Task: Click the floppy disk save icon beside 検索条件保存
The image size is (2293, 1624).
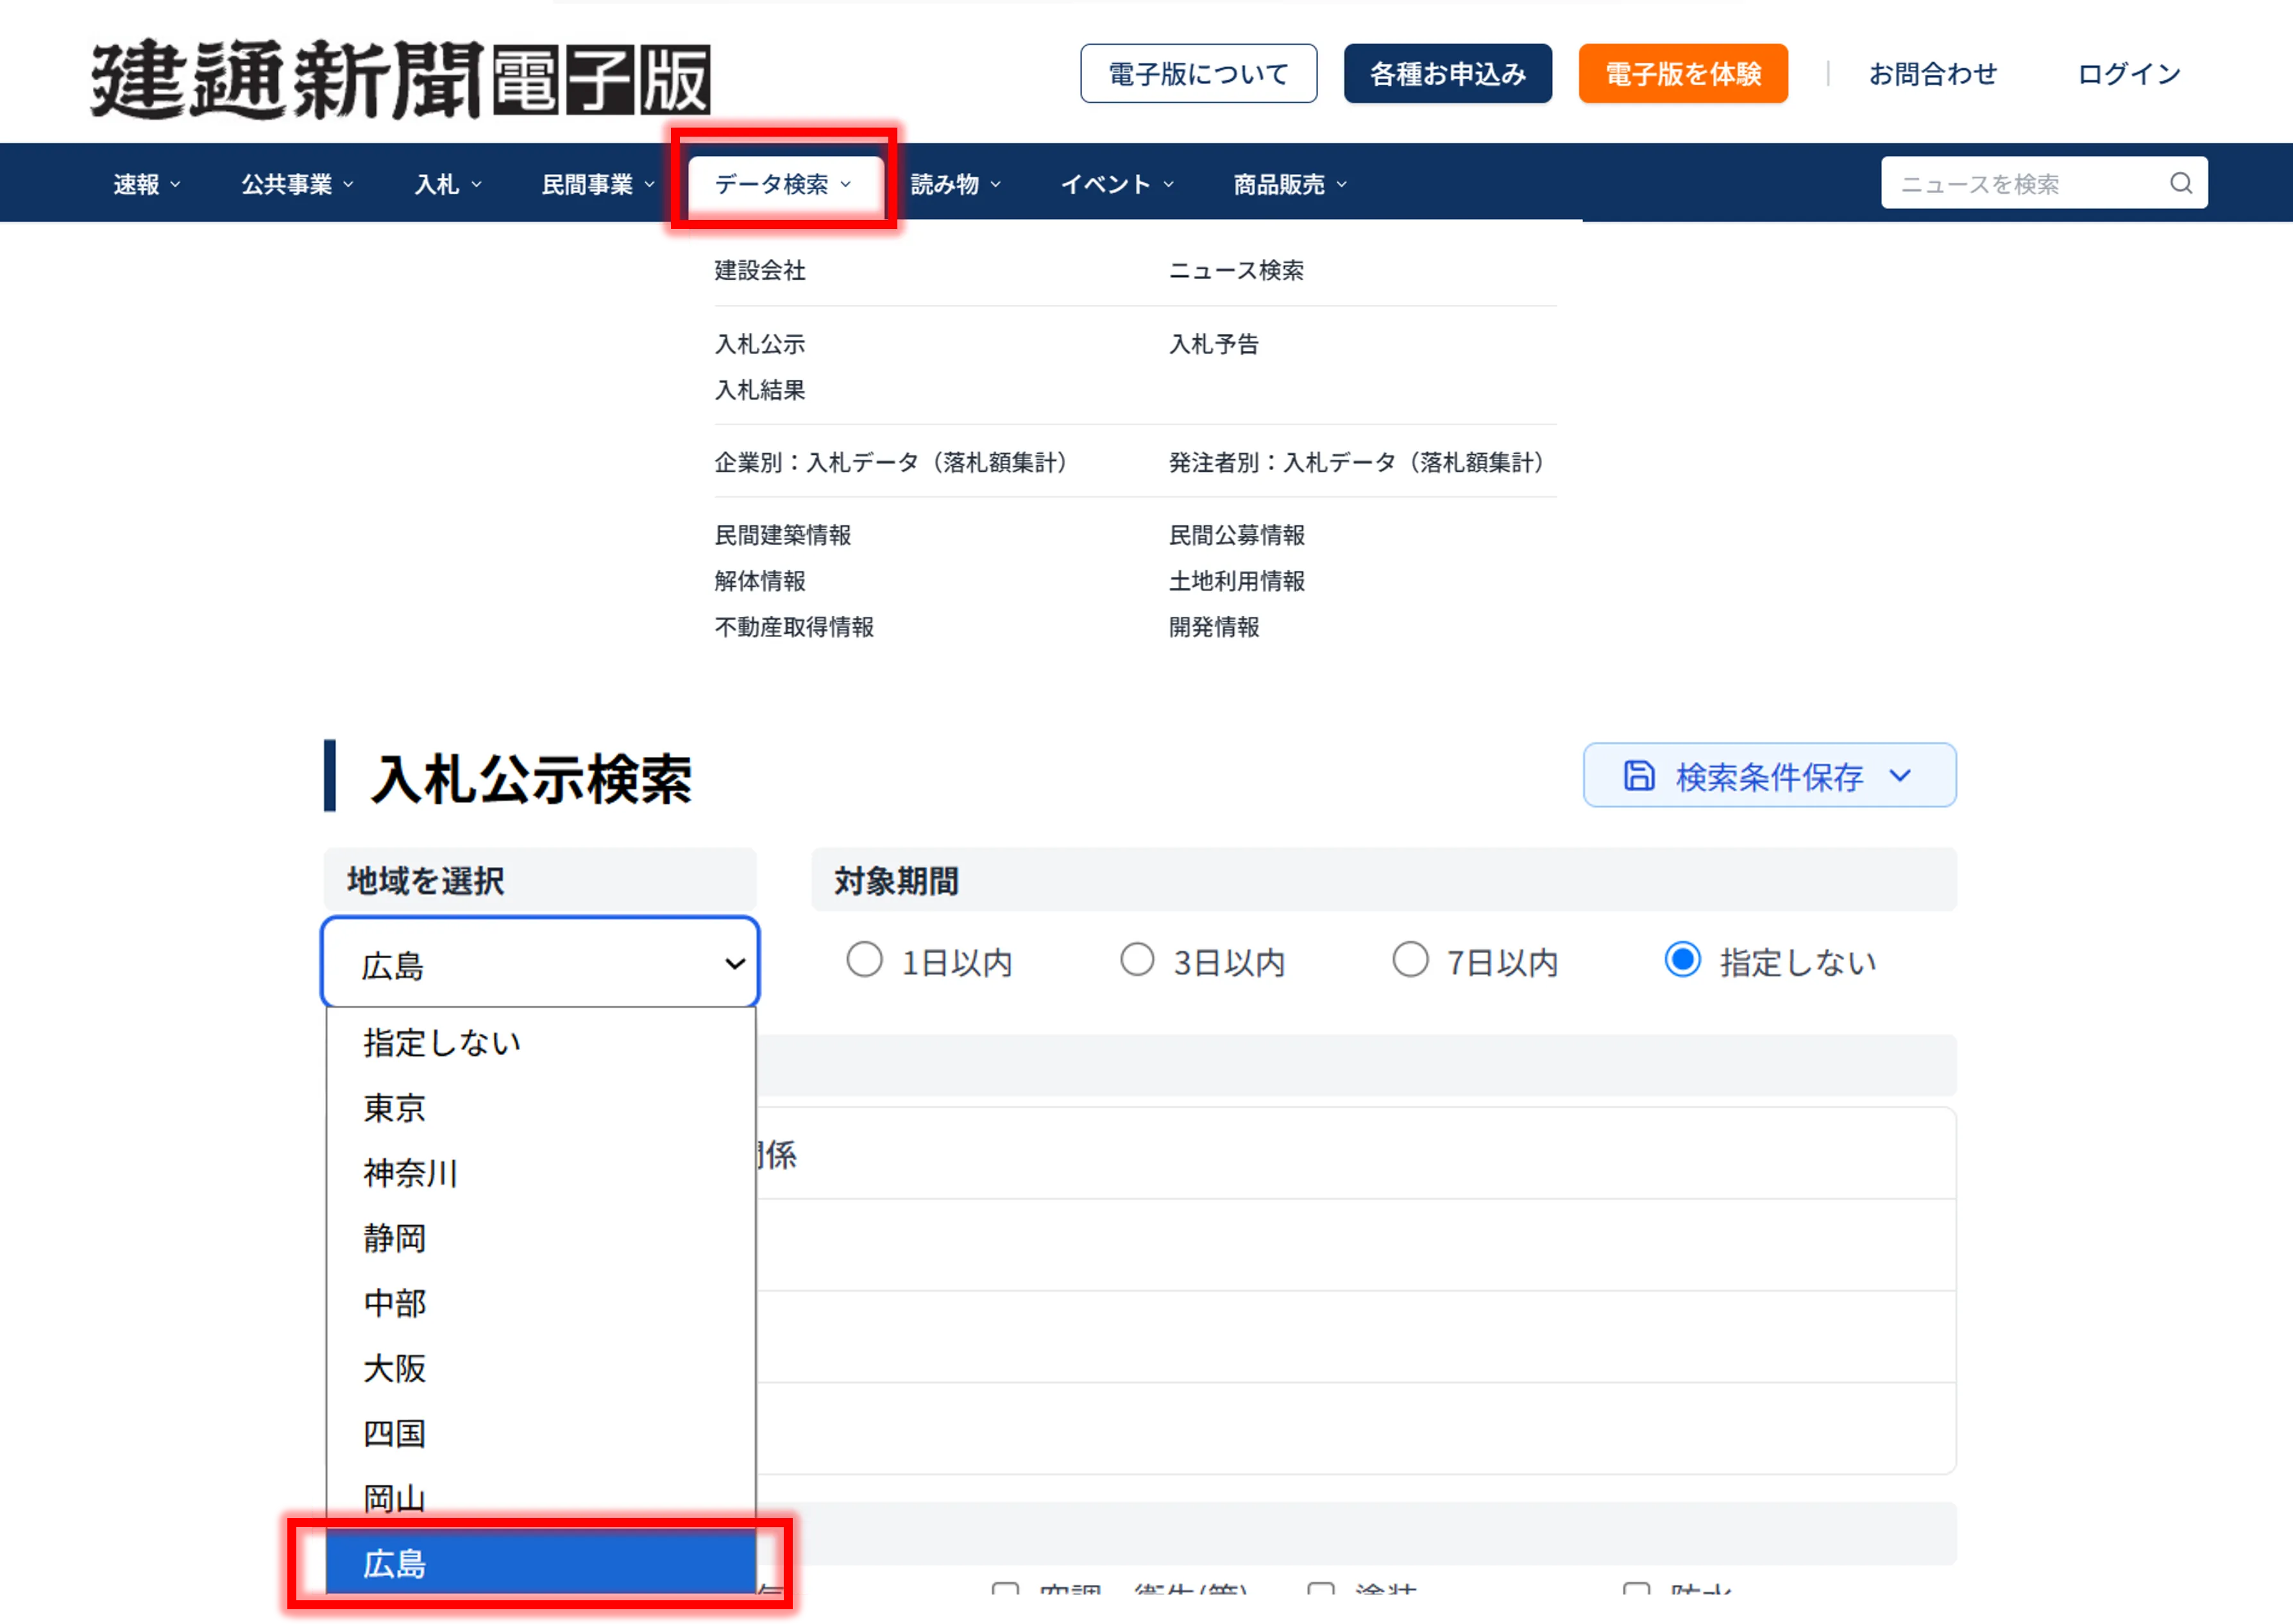Action: click(1638, 776)
